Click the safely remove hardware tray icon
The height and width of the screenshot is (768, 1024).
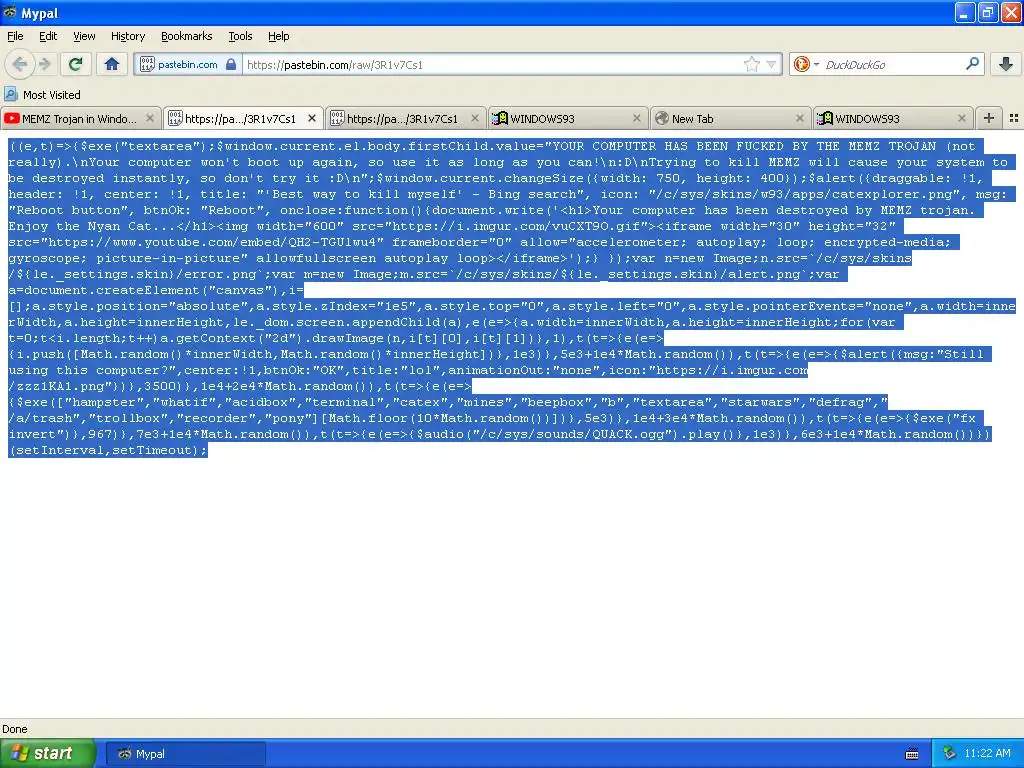click(x=950, y=753)
